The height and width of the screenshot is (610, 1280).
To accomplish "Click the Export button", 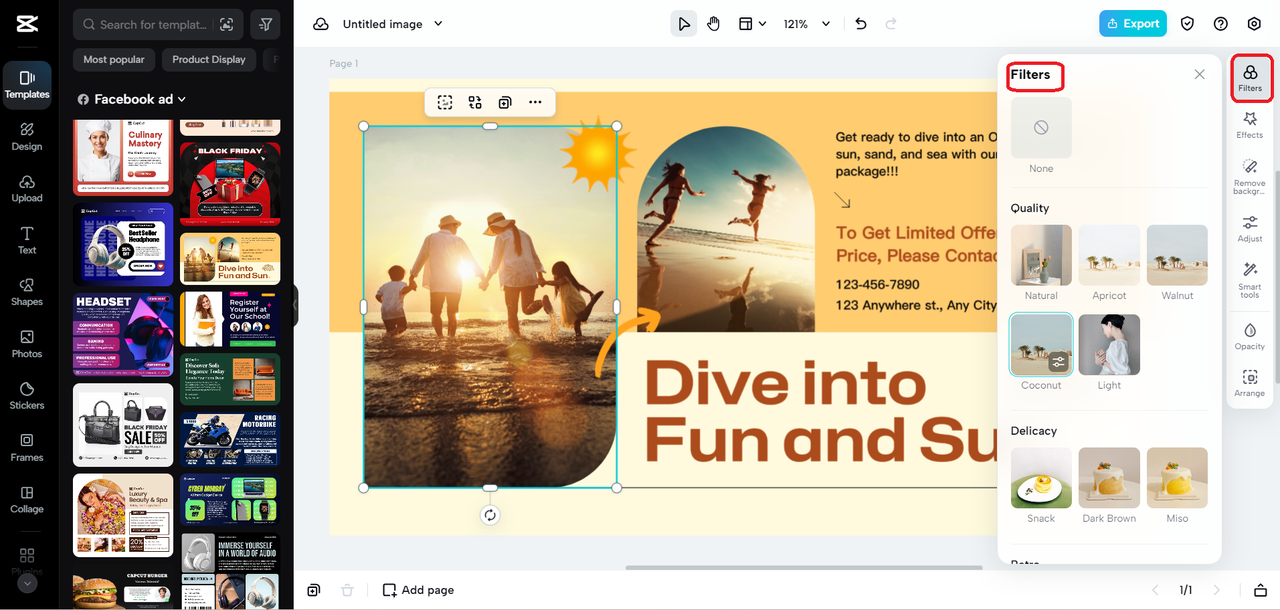I will [1132, 24].
